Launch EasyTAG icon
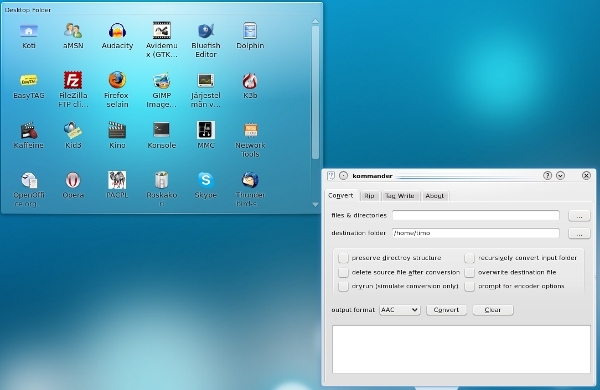This screenshot has width=600, height=390. (x=29, y=81)
